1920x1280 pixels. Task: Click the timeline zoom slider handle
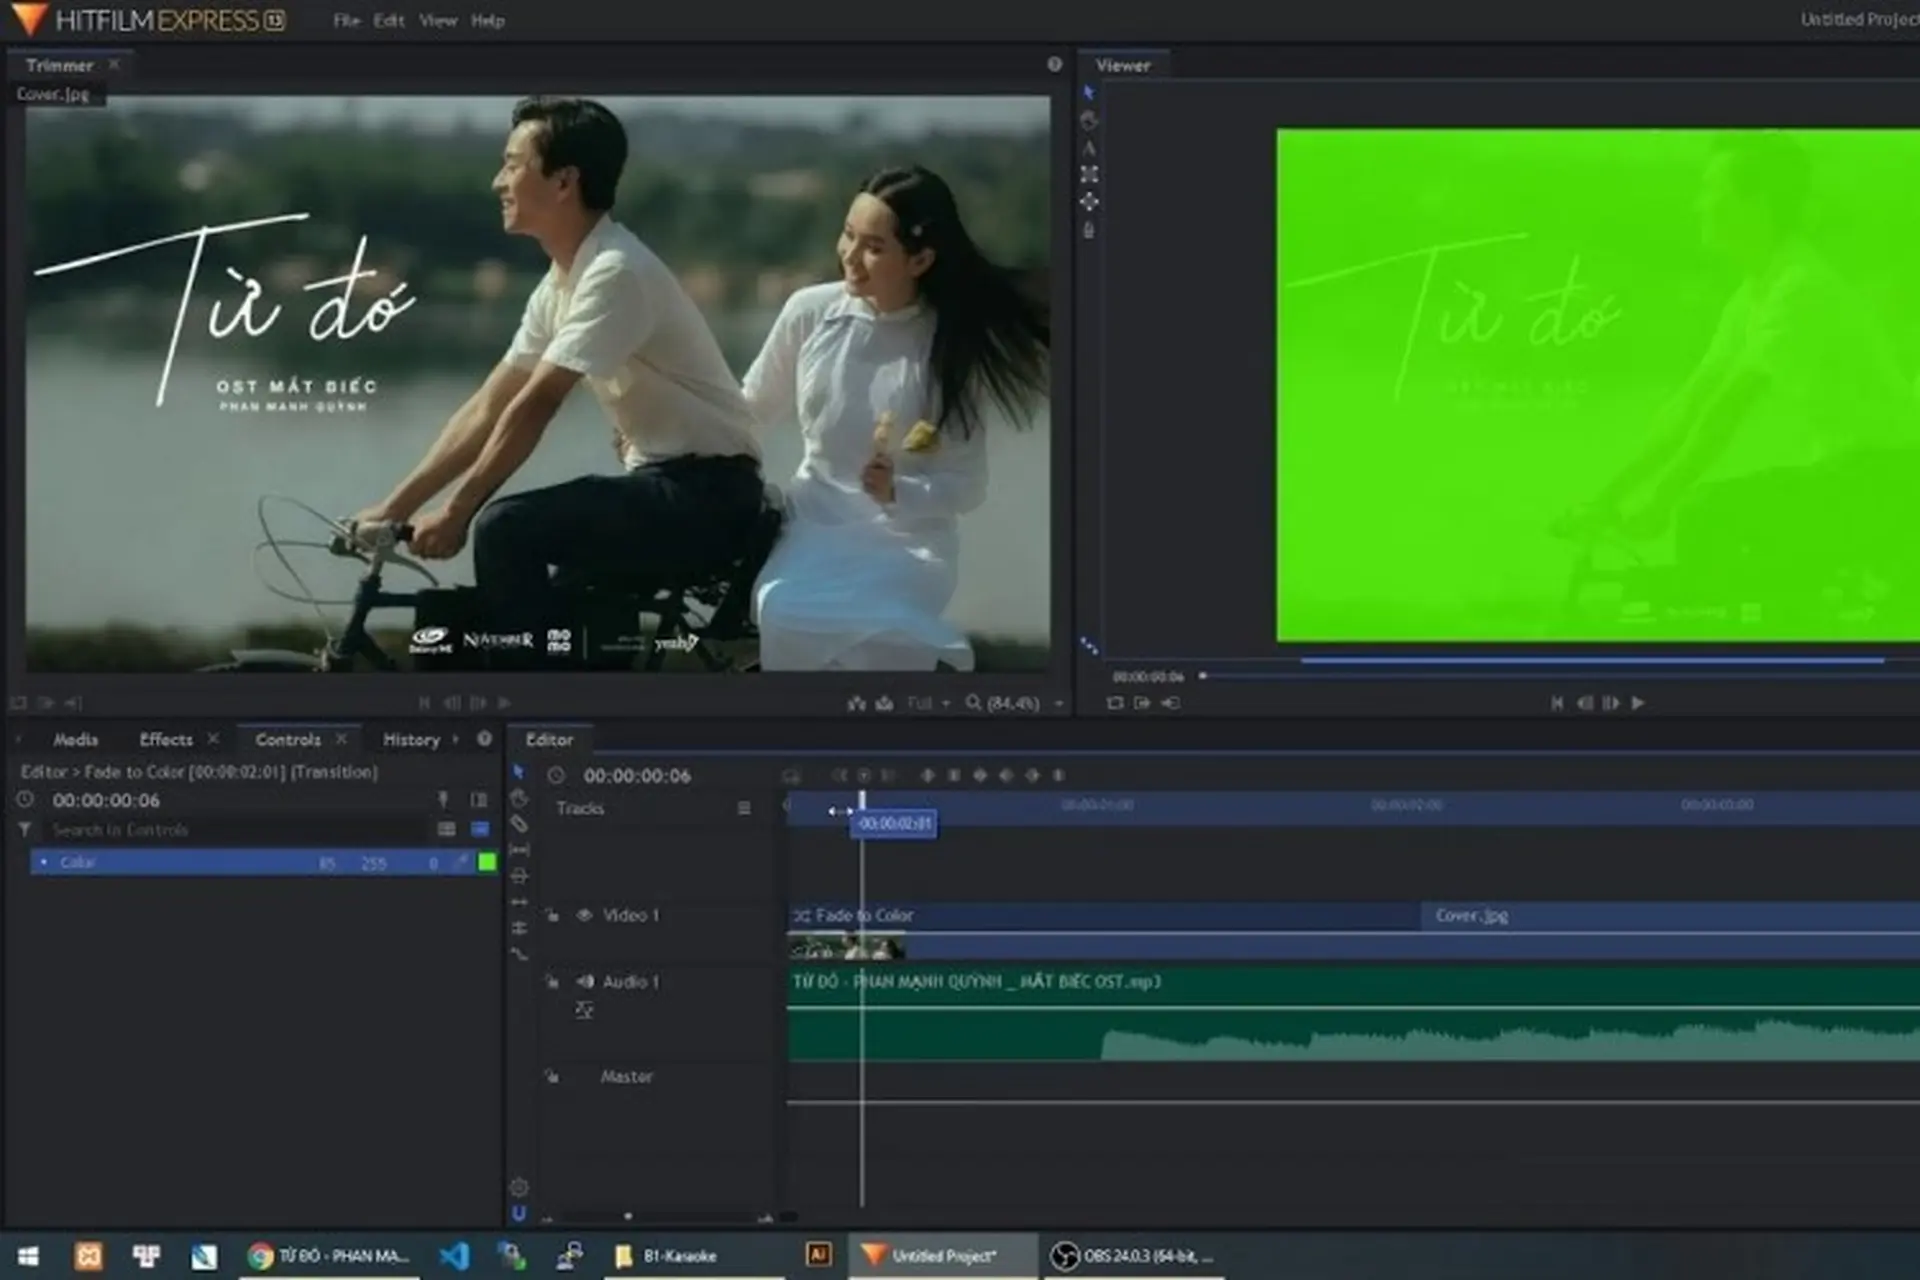tap(628, 1217)
